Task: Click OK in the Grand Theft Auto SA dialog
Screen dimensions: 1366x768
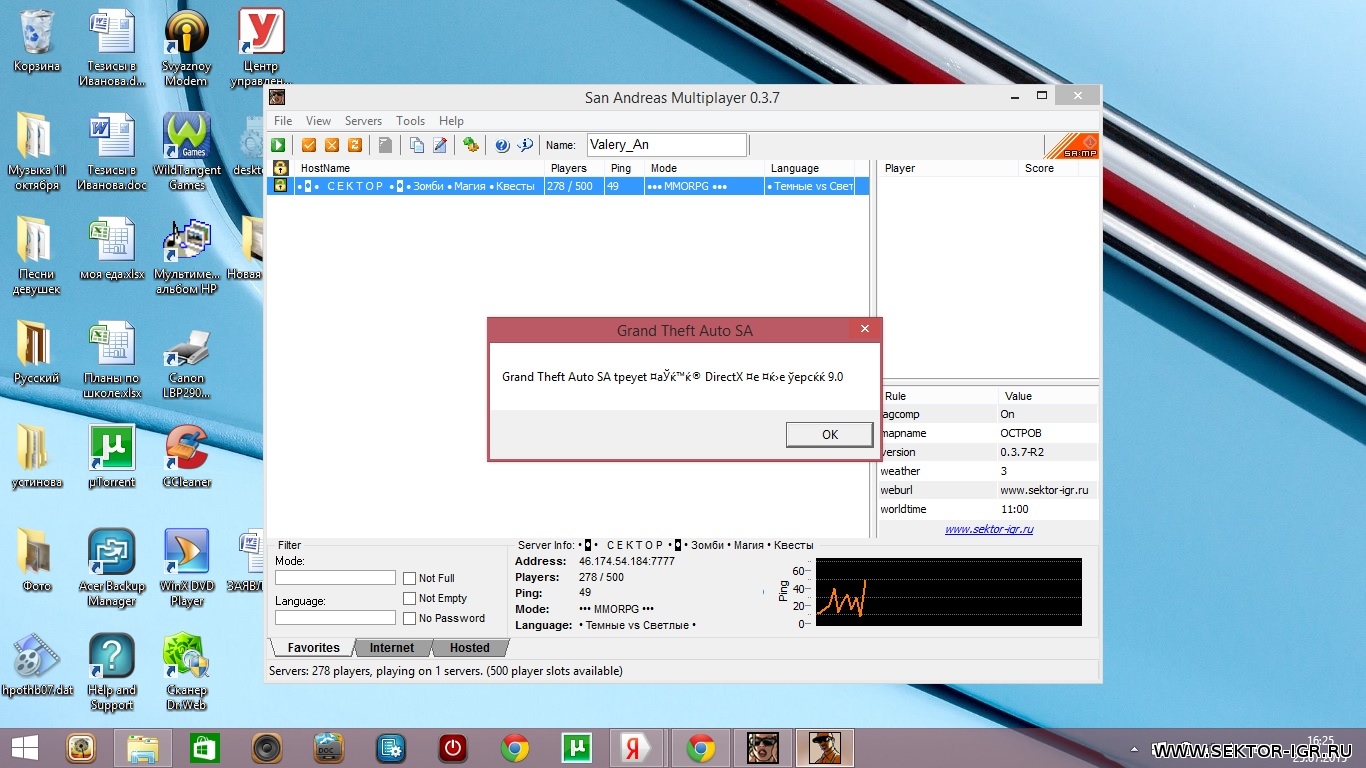Action: [829, 434]
